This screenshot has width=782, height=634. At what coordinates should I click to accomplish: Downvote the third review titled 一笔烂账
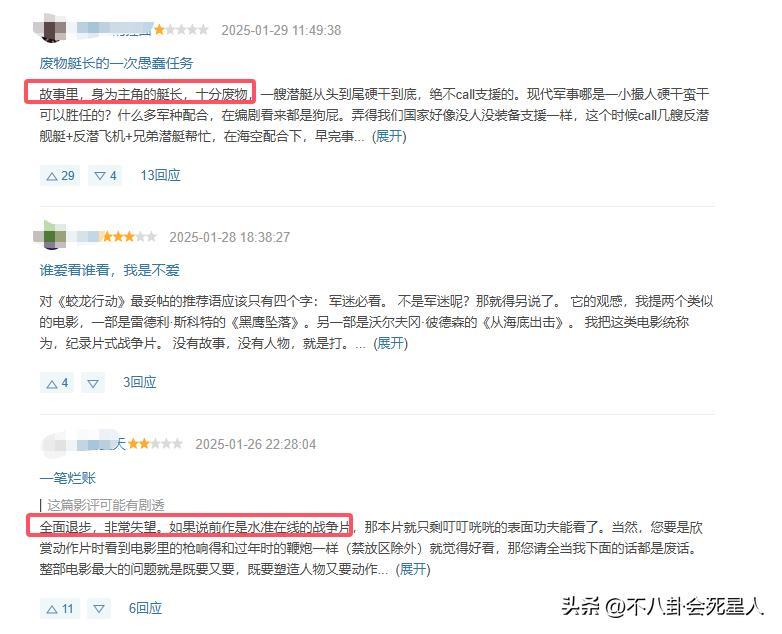(99, 609)
